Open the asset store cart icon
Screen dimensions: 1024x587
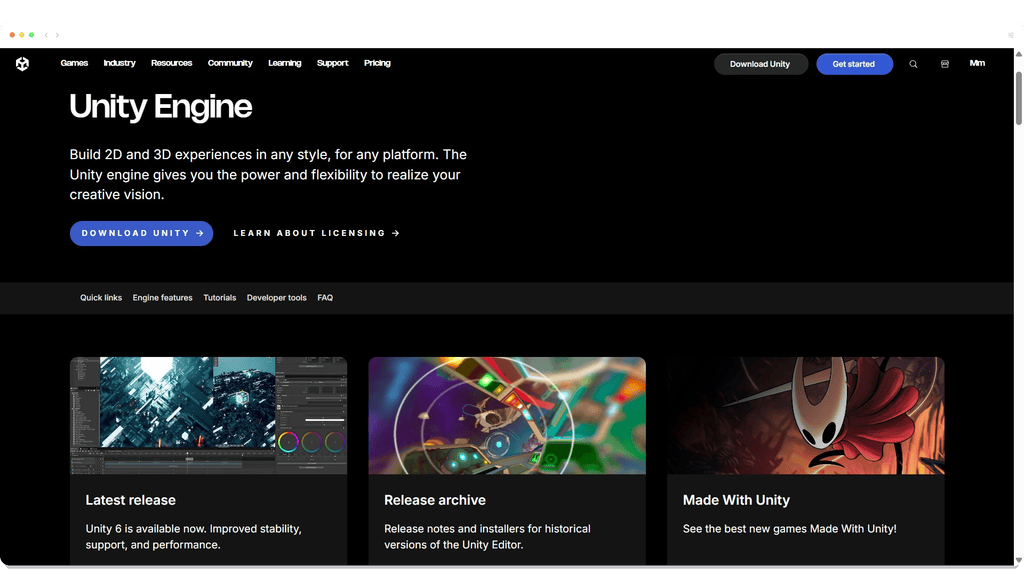(944, 64)
